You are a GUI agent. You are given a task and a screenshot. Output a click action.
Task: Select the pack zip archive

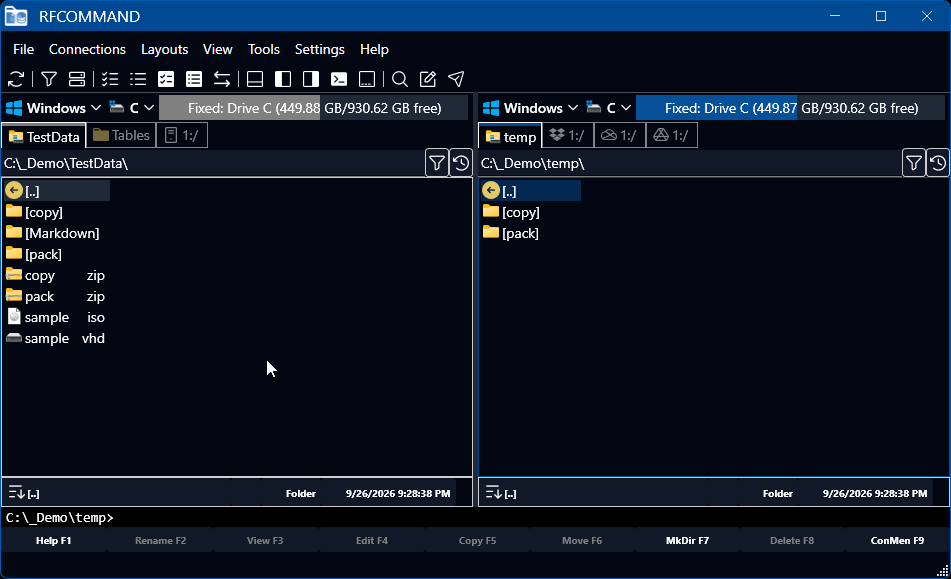(x=56, y=296)
